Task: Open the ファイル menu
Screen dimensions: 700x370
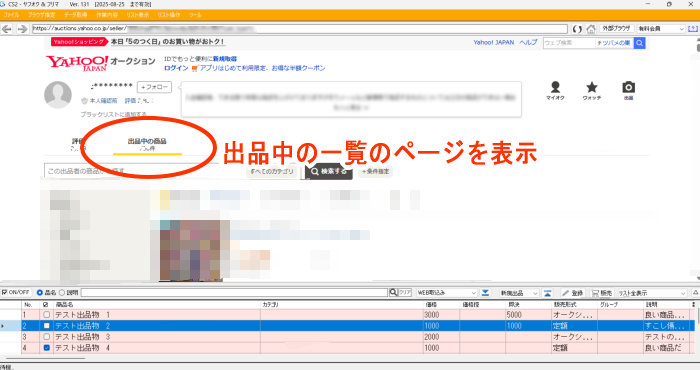Action: pos(12,15)
